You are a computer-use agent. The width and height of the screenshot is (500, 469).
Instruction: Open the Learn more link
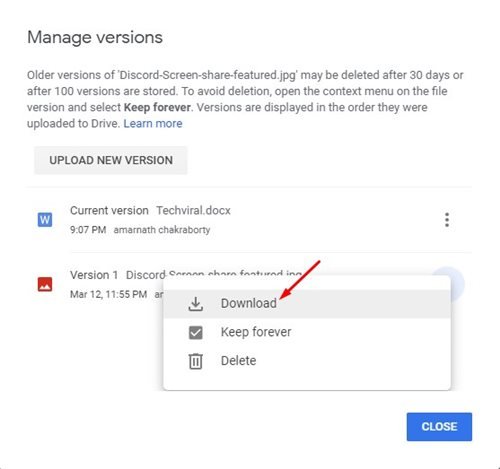coord(153,124)
